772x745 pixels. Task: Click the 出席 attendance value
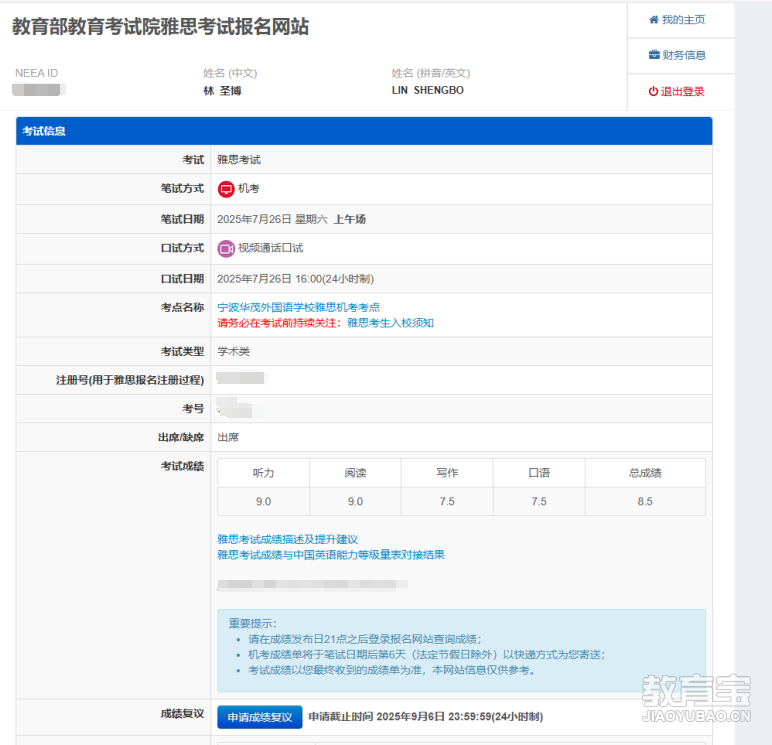(228, 437)
